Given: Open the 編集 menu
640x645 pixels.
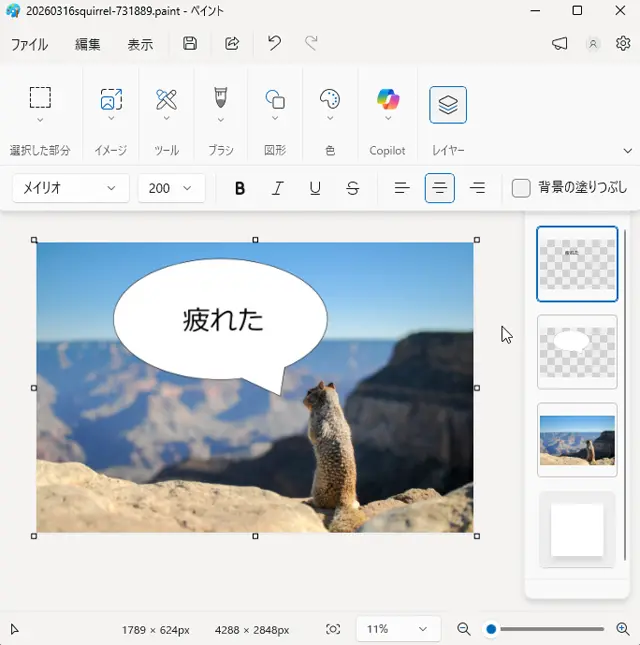Looking at the screenshot, I should pyautogui.click(x=88, y=45).
